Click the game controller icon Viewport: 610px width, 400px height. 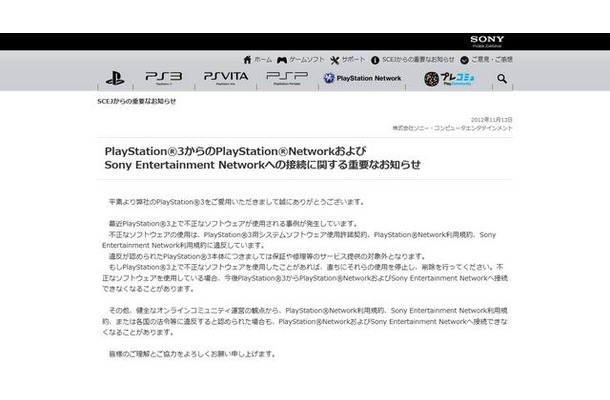(282, 60)
